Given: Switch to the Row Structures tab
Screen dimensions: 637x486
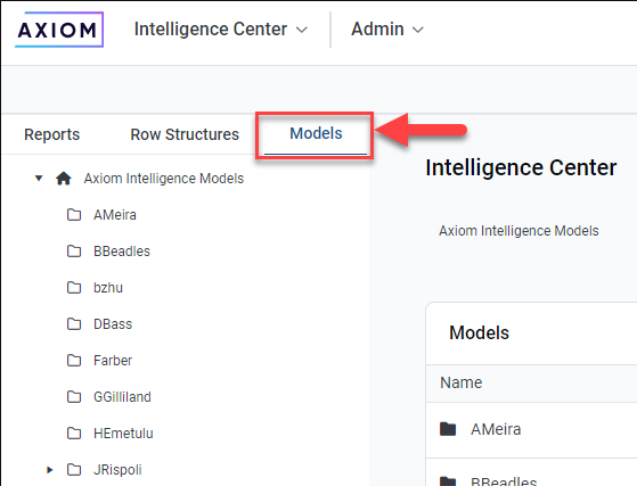Looking at the screenshot, I should pos(185,135).
